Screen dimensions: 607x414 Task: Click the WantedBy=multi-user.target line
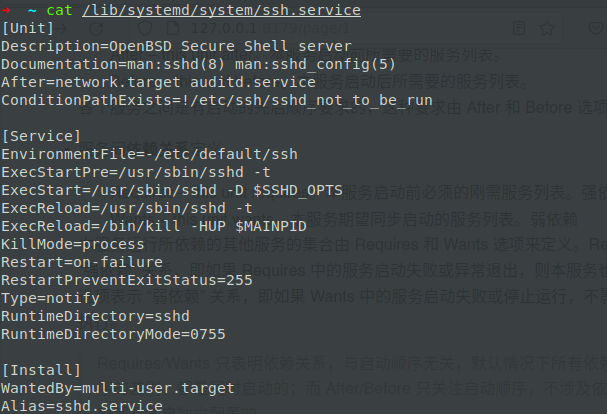118,388
